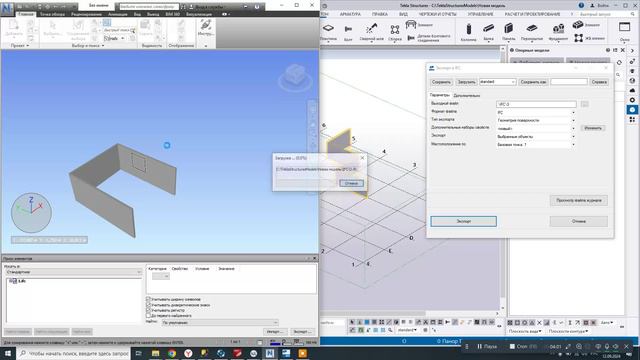The width and height of the screenshot is (640, 360).
Task: Open the Export selected objects dropdown
Action: 536,137
